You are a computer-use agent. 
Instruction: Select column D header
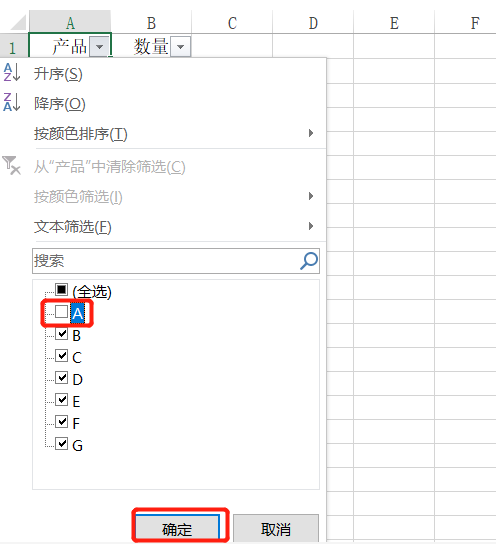[313, 22]
